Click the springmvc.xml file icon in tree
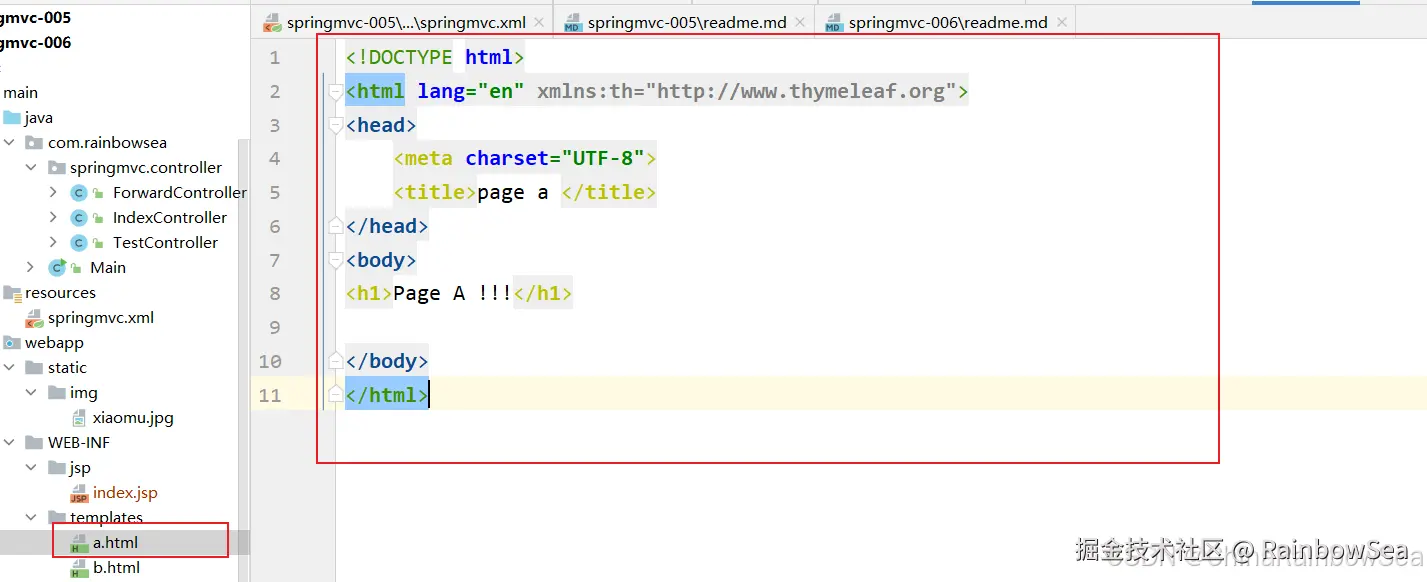 point(34,317)
